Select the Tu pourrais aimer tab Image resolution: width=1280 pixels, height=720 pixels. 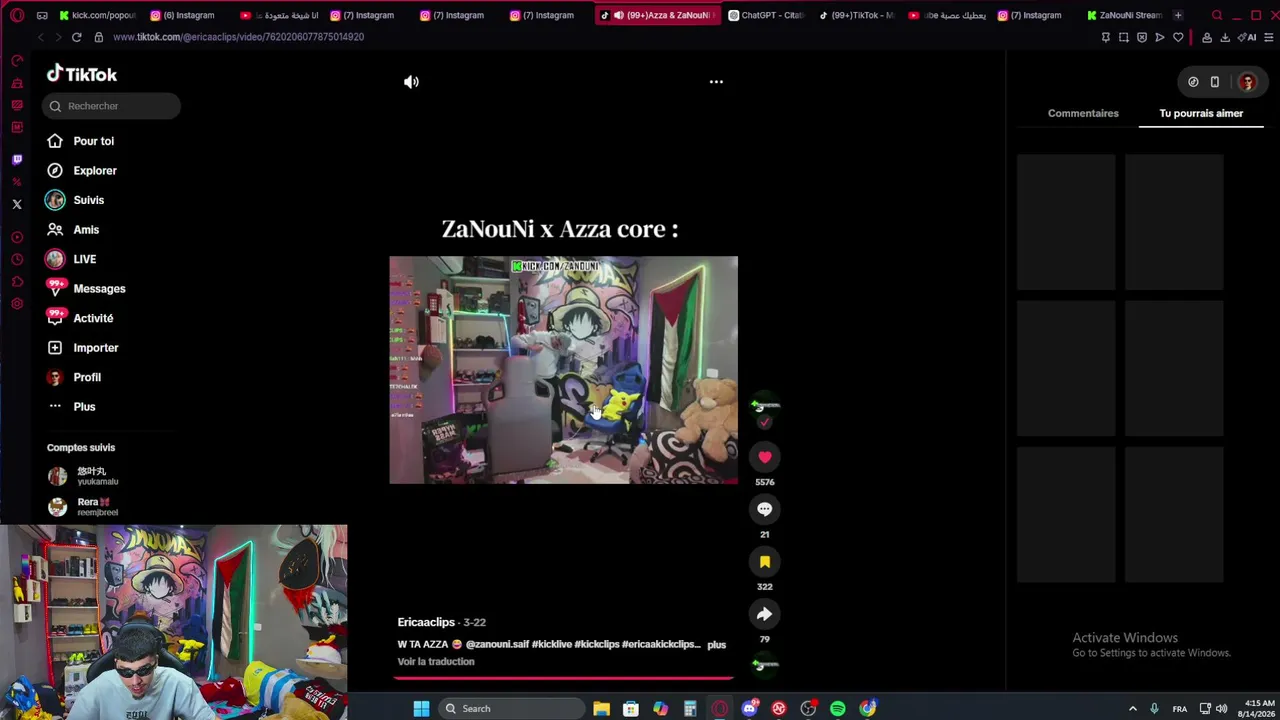click(1201, 113)
